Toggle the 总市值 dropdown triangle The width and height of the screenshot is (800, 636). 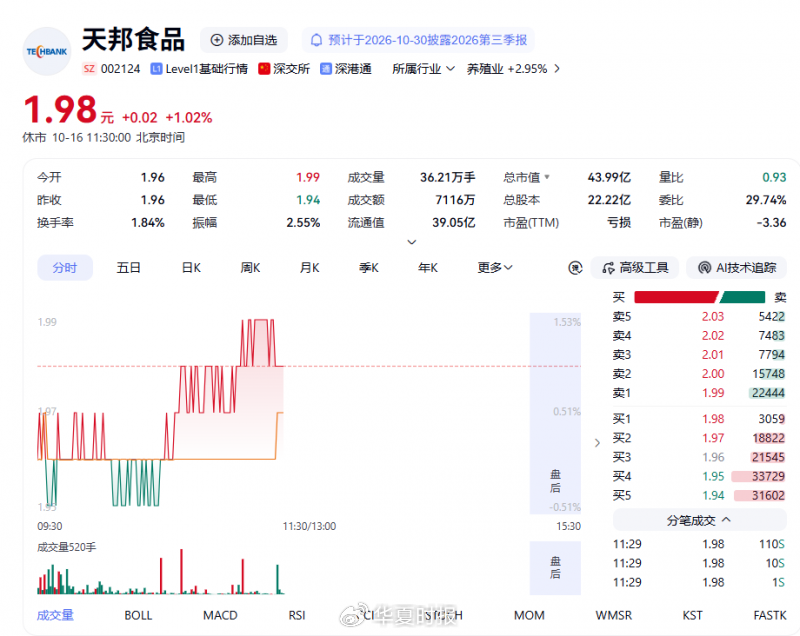pyautogui.click(x=547, y=177)
